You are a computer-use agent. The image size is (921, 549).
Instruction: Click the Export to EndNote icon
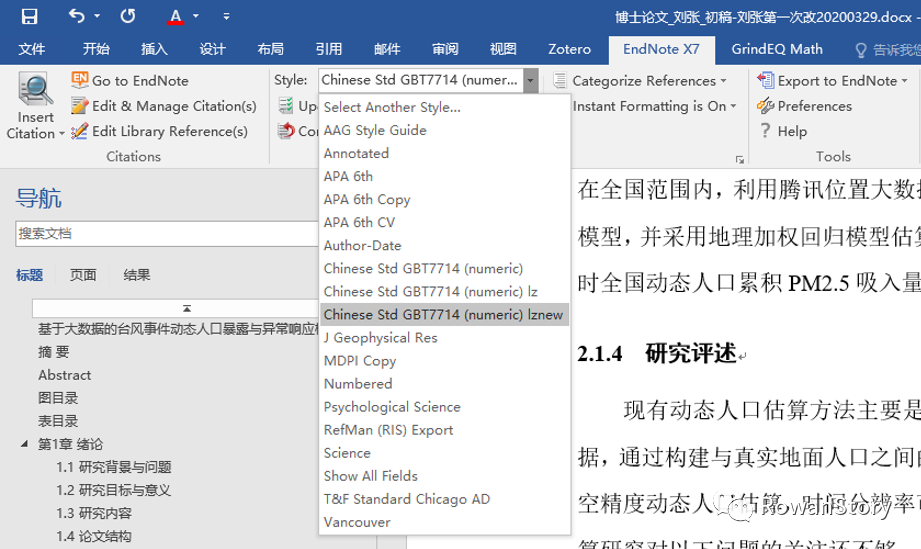click(765, 80)
